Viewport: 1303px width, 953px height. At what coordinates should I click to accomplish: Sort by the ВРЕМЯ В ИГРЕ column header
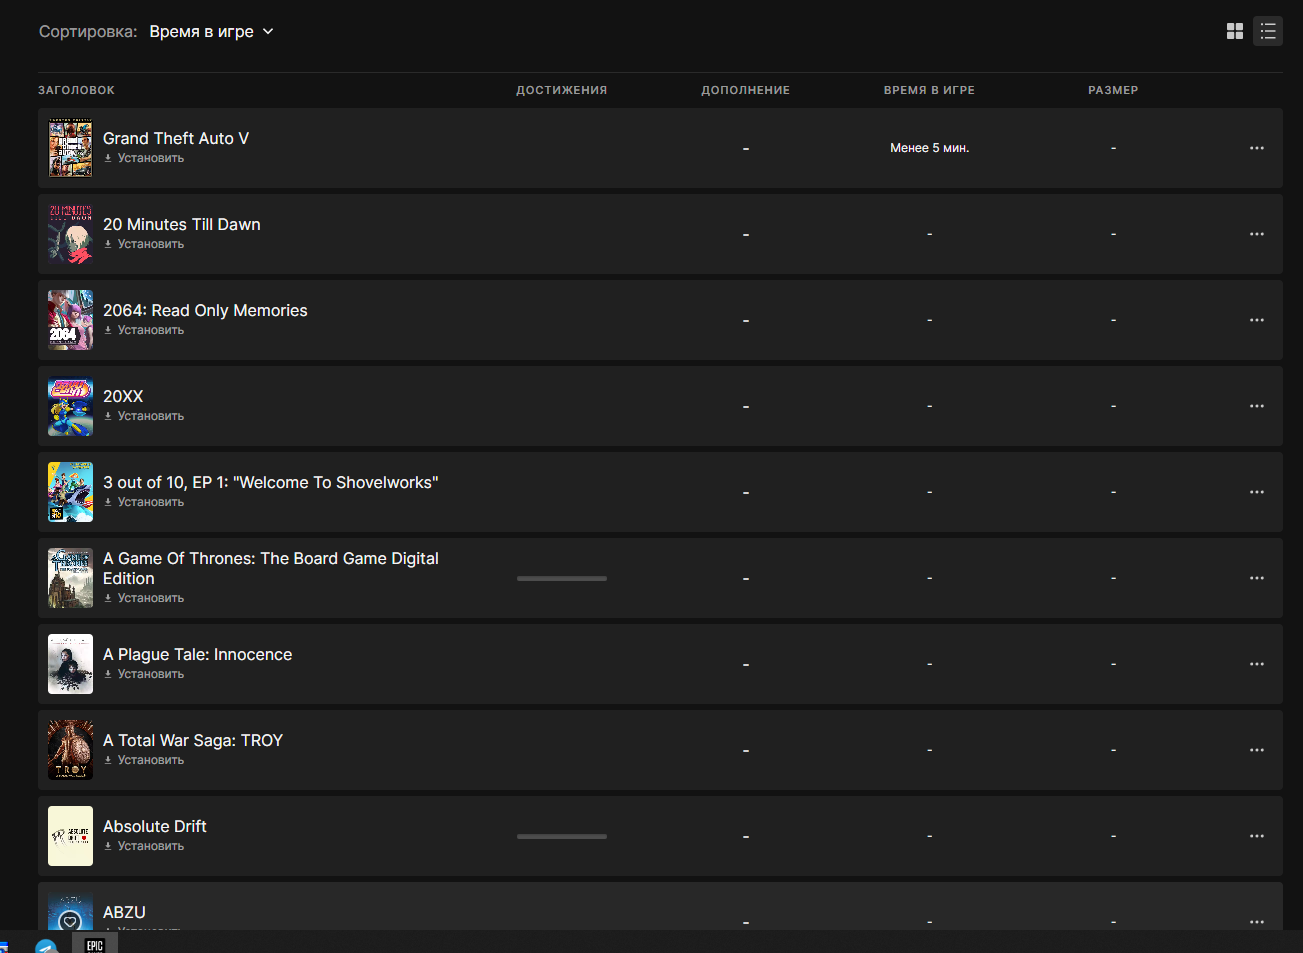[929, 90]
